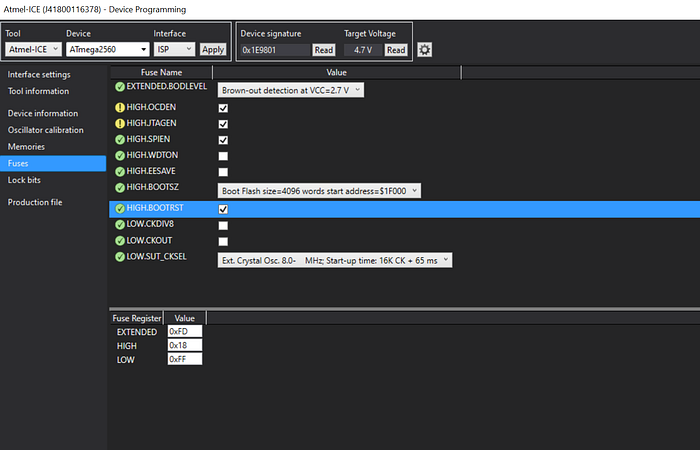Open Ext. Crystal Osc. clock source dropdown
Viewport: 700px width, 450px height.
[x=335, y=260]
